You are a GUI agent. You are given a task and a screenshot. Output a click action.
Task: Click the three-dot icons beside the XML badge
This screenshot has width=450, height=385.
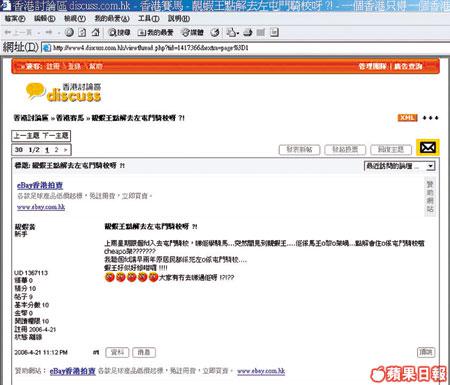click(430, 118)
